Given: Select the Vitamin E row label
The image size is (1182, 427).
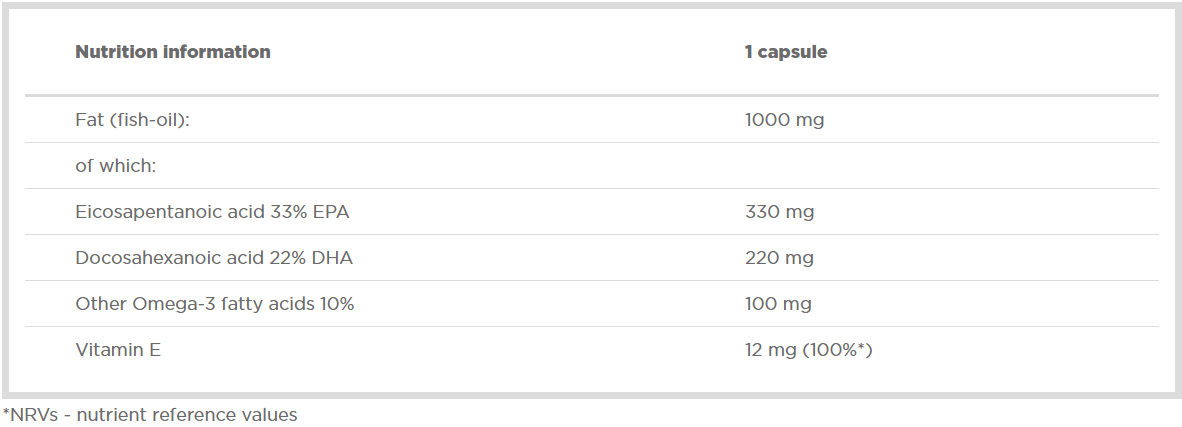Looking at the screenshot, I should point(118,350).
